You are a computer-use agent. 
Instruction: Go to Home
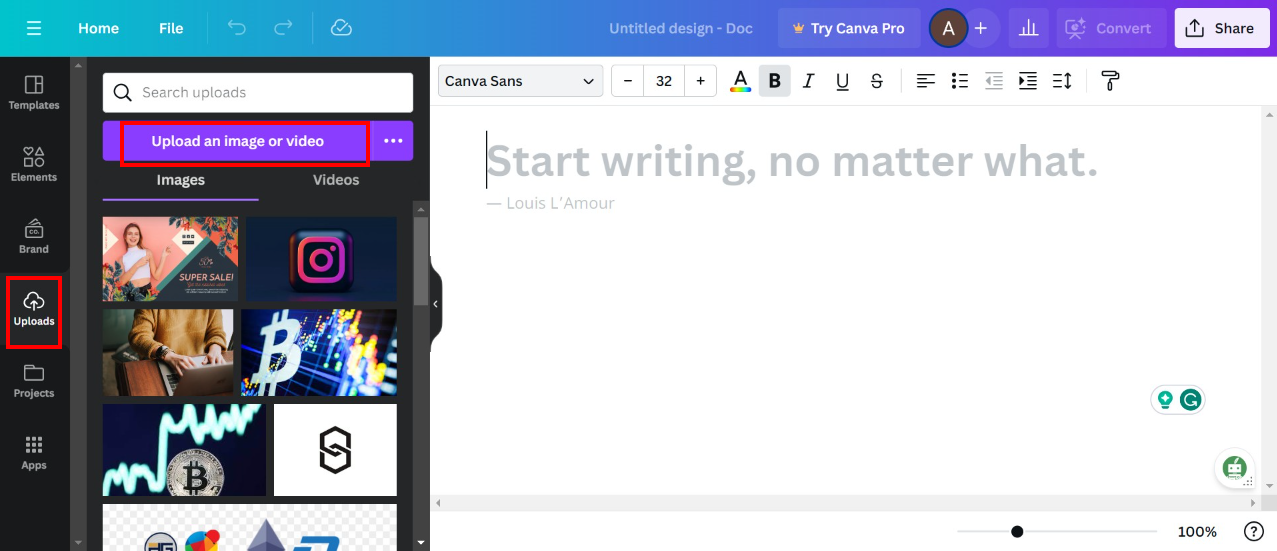[99, 28]
